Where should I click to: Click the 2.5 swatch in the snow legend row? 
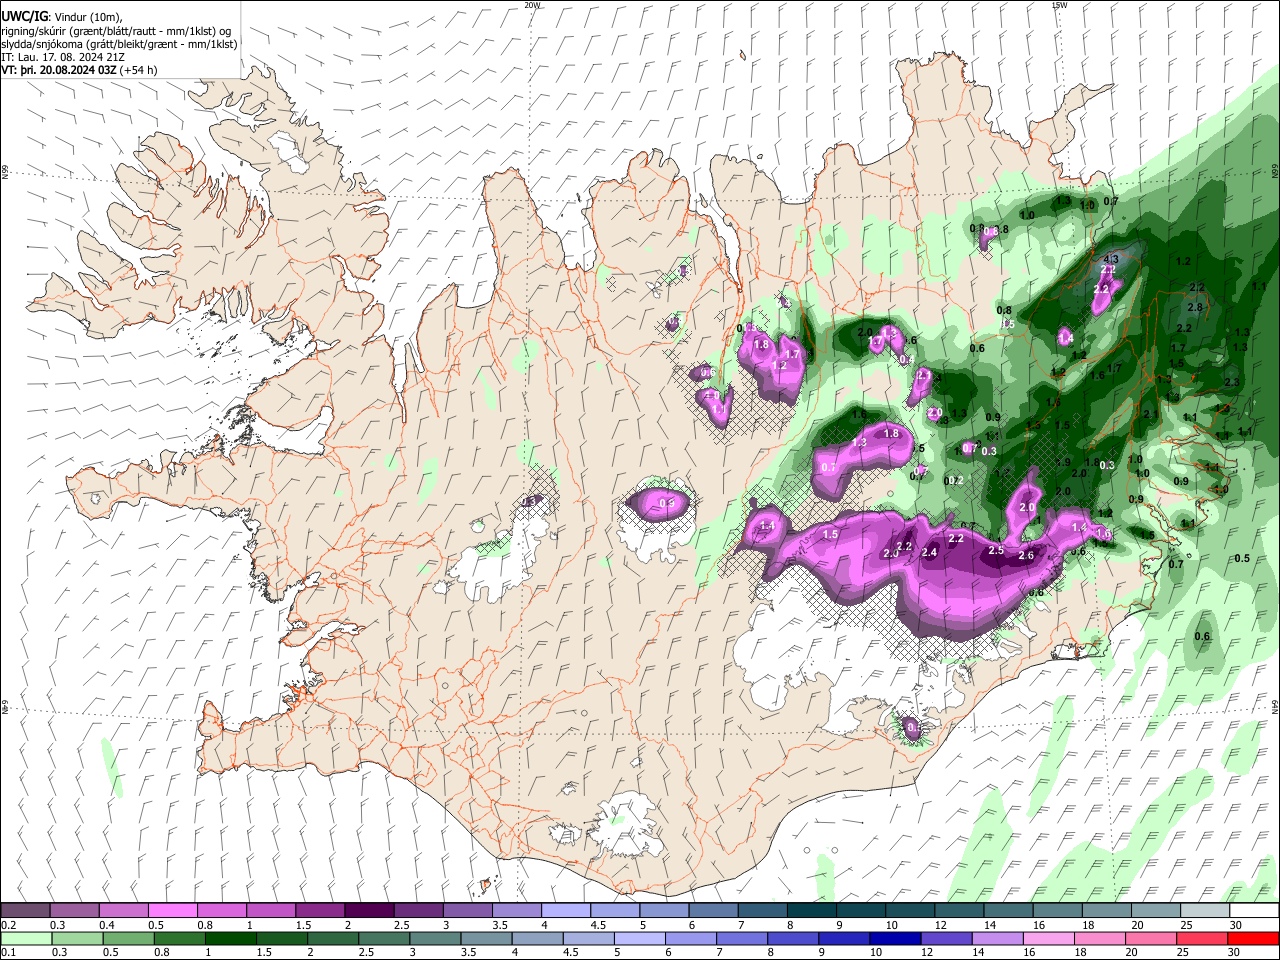pyautogui.click(x=417, y=911)
